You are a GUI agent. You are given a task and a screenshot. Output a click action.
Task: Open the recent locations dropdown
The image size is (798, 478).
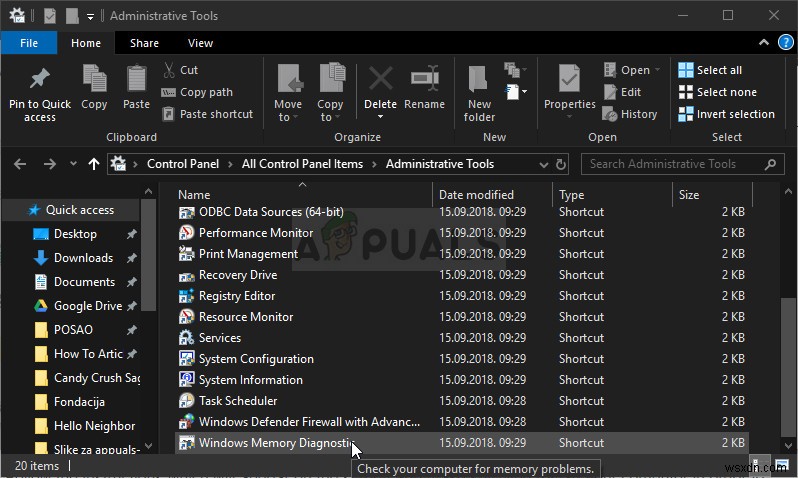pos(73,164)
